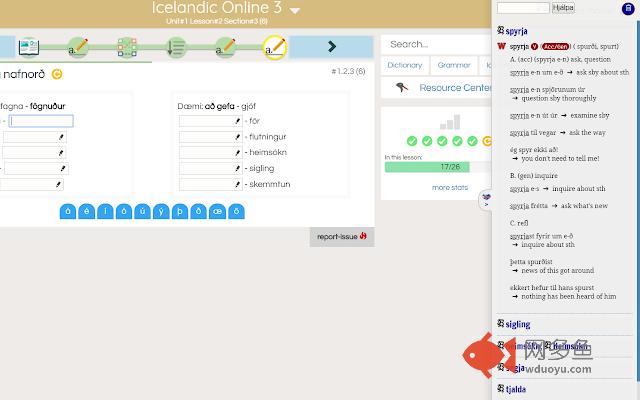Screen dimensions: 640x400
Task: Click the Resource Center tool icon
Action: pyautogui.click(x=401, y=88)
